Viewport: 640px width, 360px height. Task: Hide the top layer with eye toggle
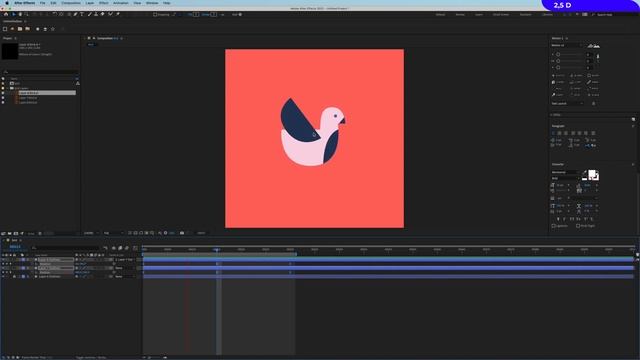pos(3,260)
